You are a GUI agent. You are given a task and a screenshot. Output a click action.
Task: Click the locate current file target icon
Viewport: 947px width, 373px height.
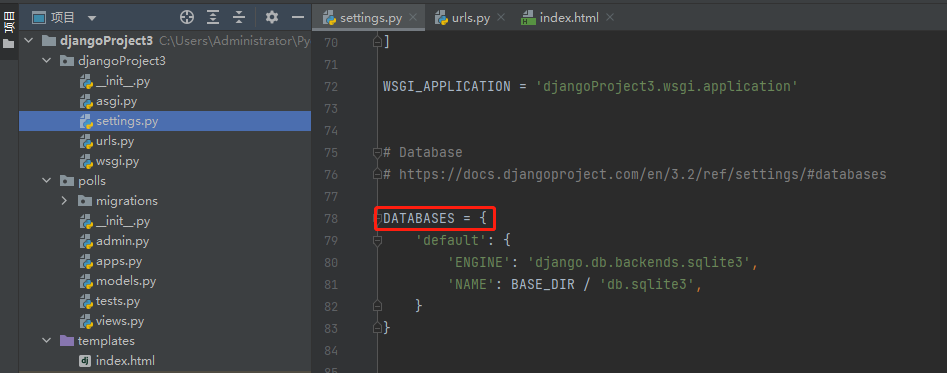click(187, 18)
